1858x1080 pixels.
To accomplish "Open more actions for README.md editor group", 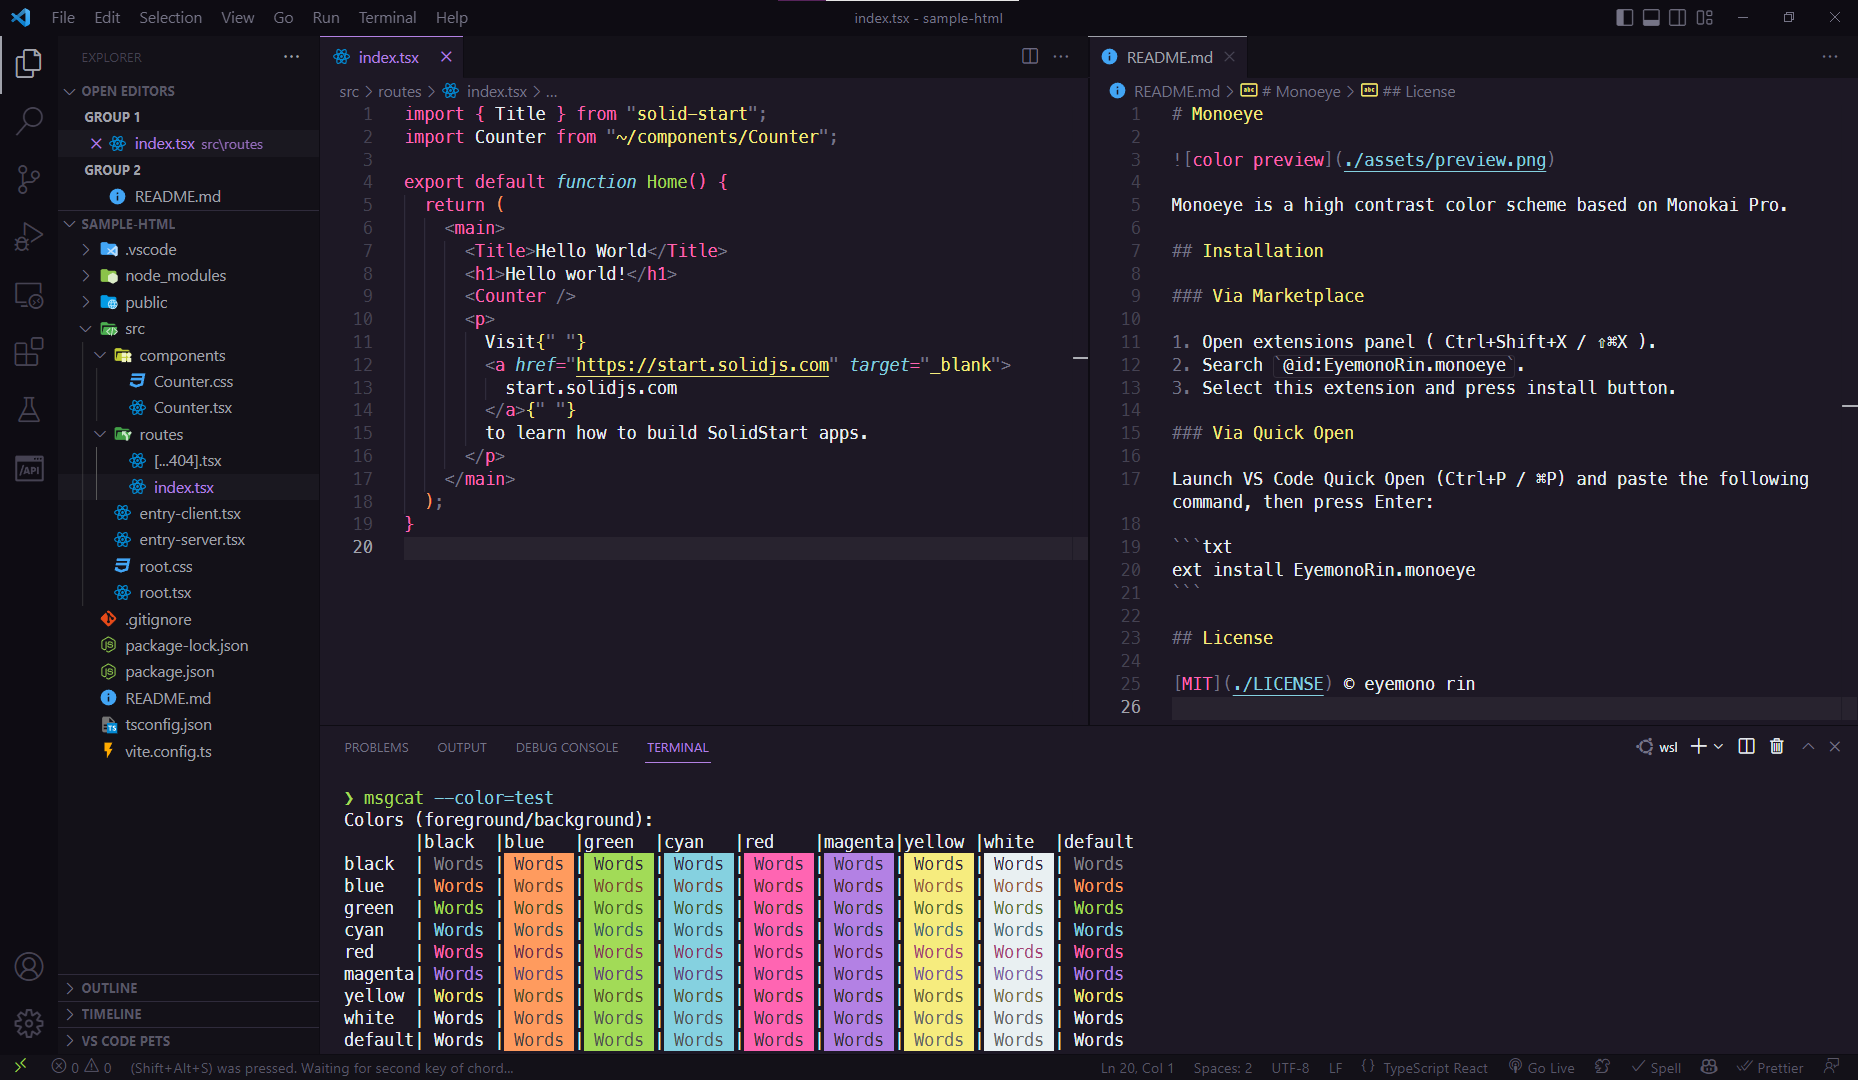I will (1830, 57).
